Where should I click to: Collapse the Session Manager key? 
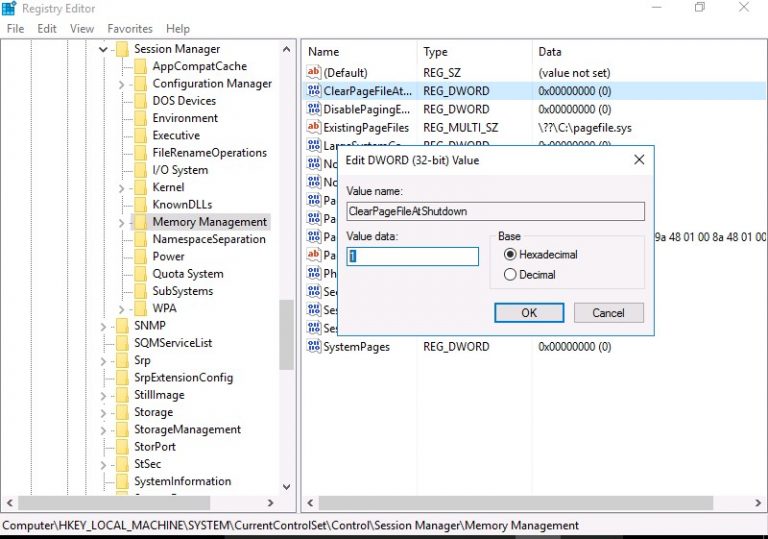pos(103,49)
